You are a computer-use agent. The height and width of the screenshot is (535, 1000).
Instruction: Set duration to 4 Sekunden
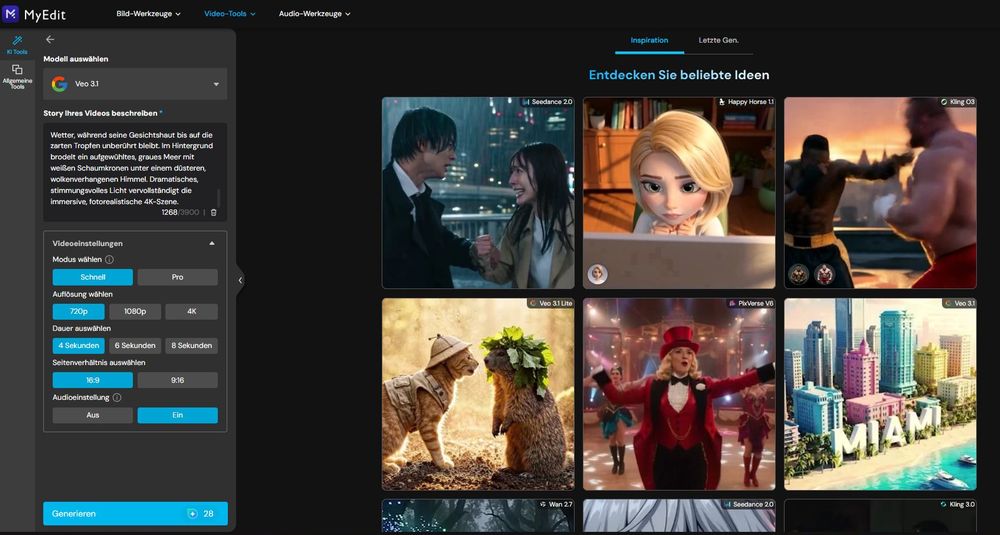pyautogui.click(x=78, y=346)
